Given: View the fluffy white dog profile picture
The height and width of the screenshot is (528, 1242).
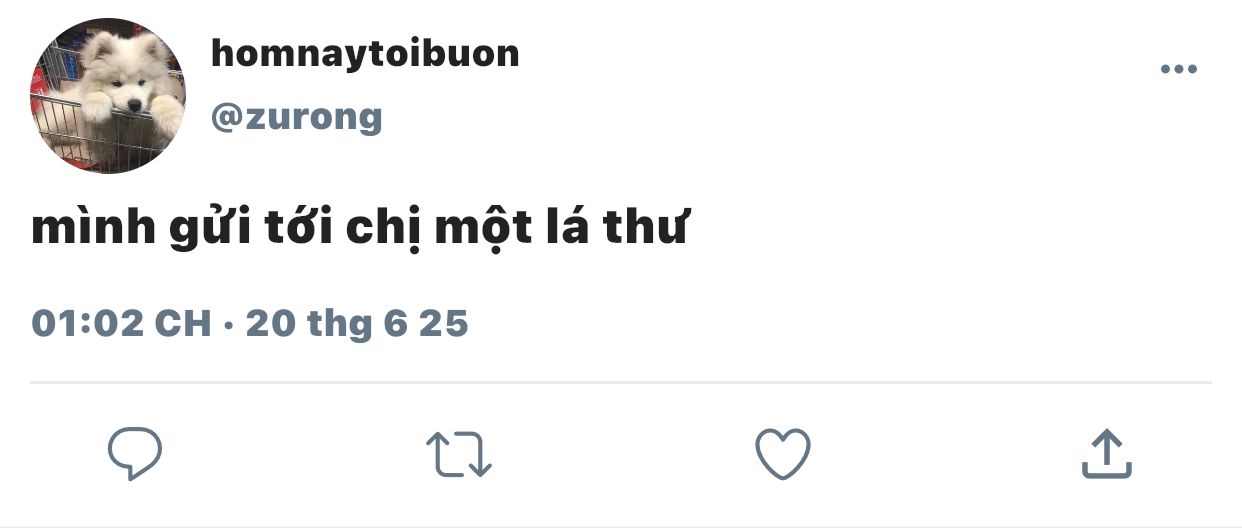Looking at the screenshot, I should [x=108, y=95].
